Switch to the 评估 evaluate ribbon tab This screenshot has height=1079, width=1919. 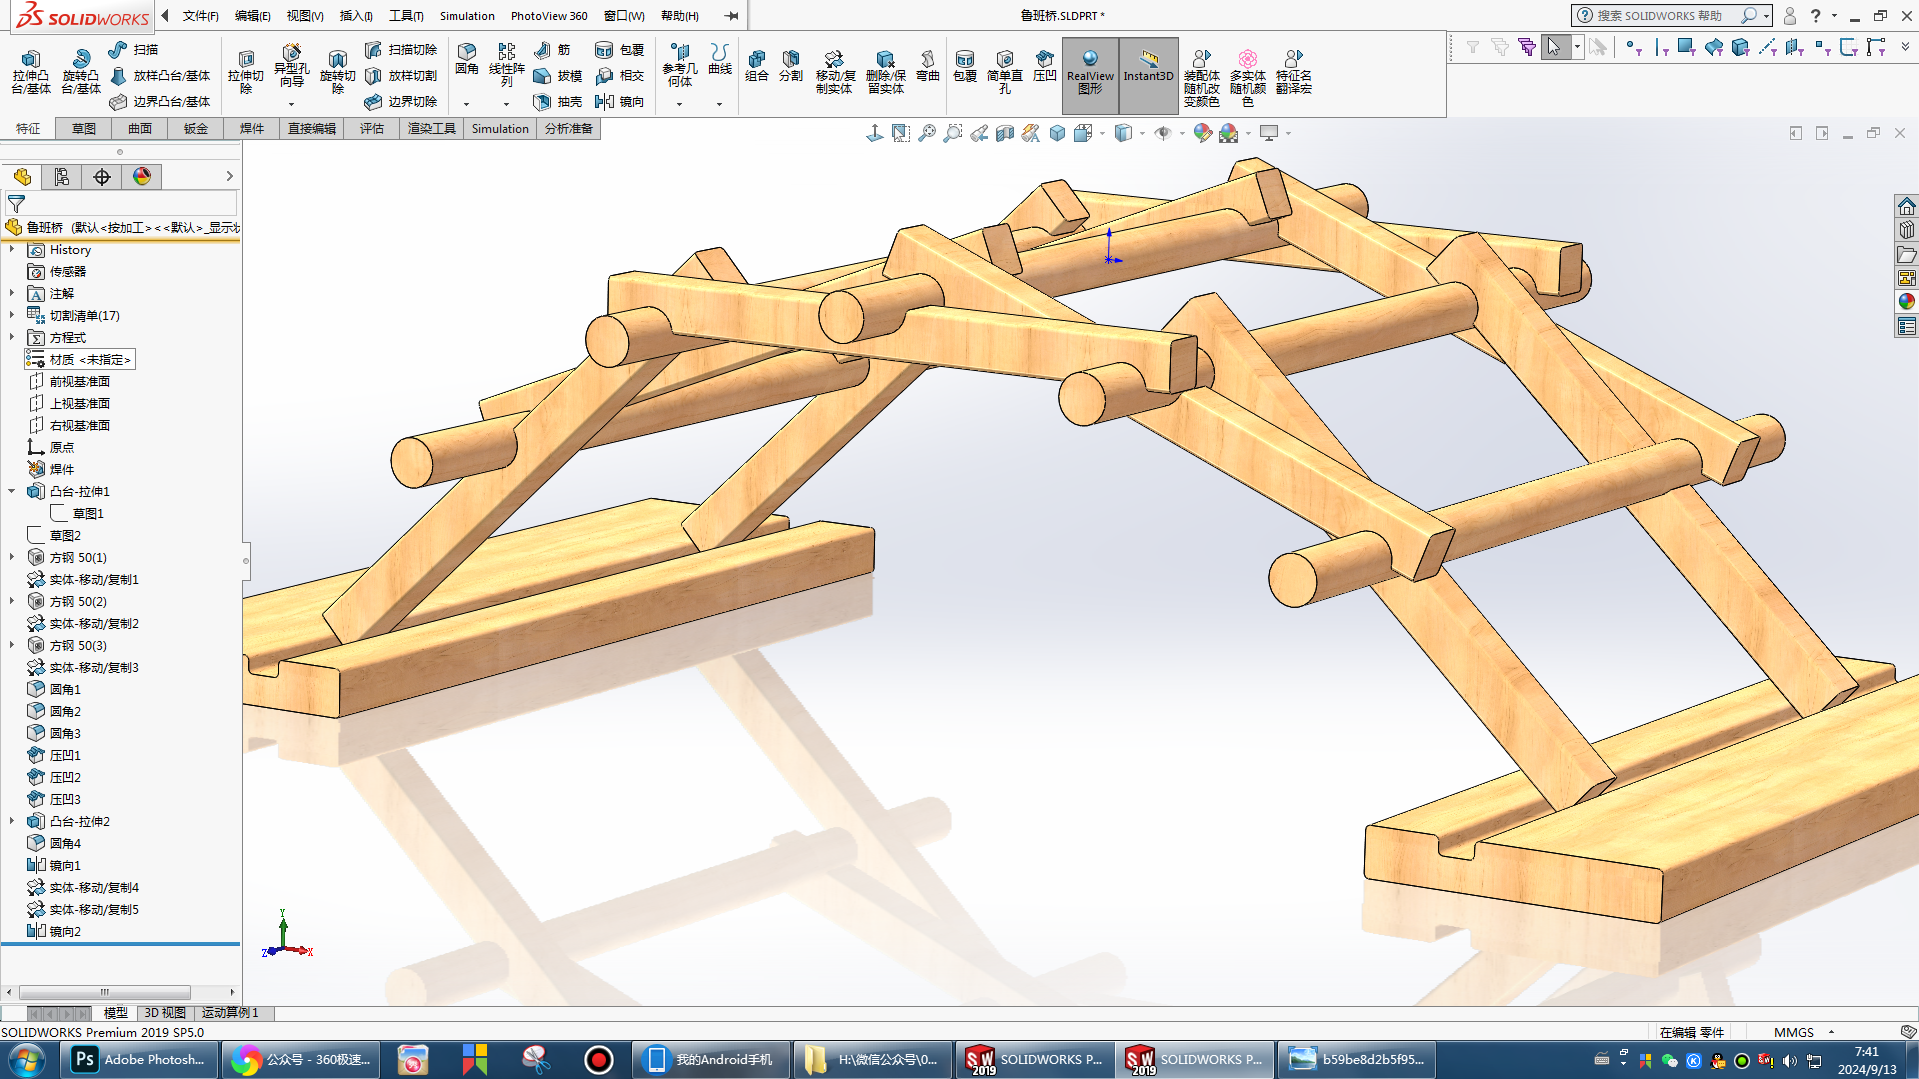click(372, 128)
